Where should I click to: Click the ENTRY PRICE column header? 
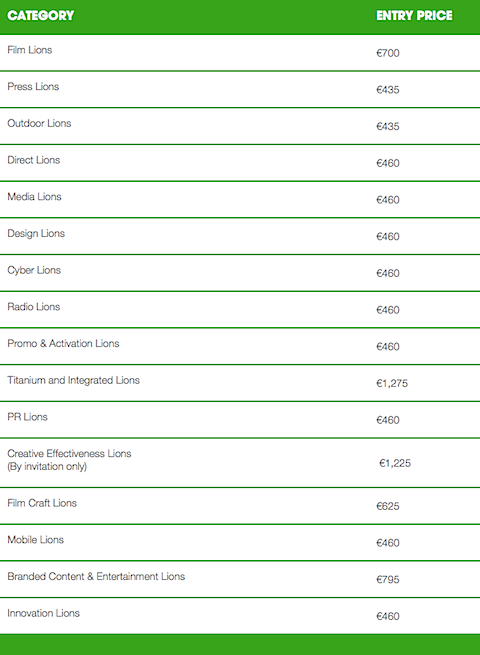414,15
